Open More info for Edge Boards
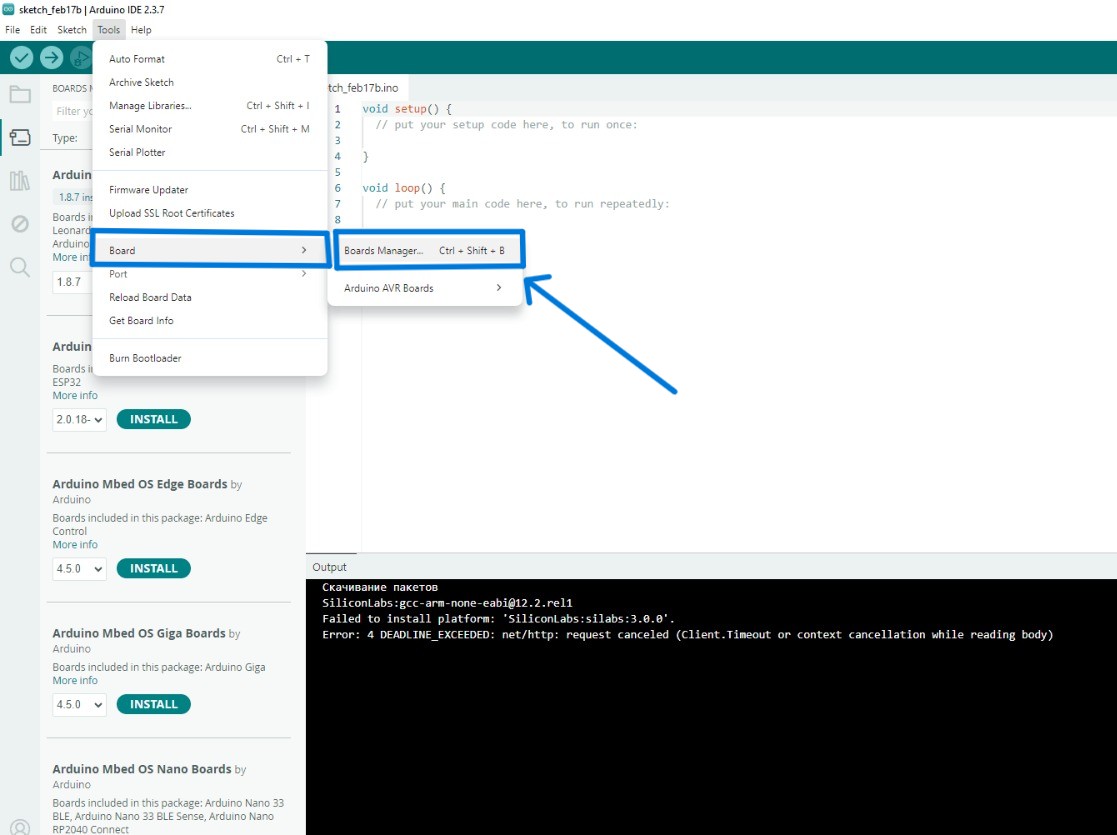Image resolution: width=1117 pixels, height=835 pixels. click(75, 544)
